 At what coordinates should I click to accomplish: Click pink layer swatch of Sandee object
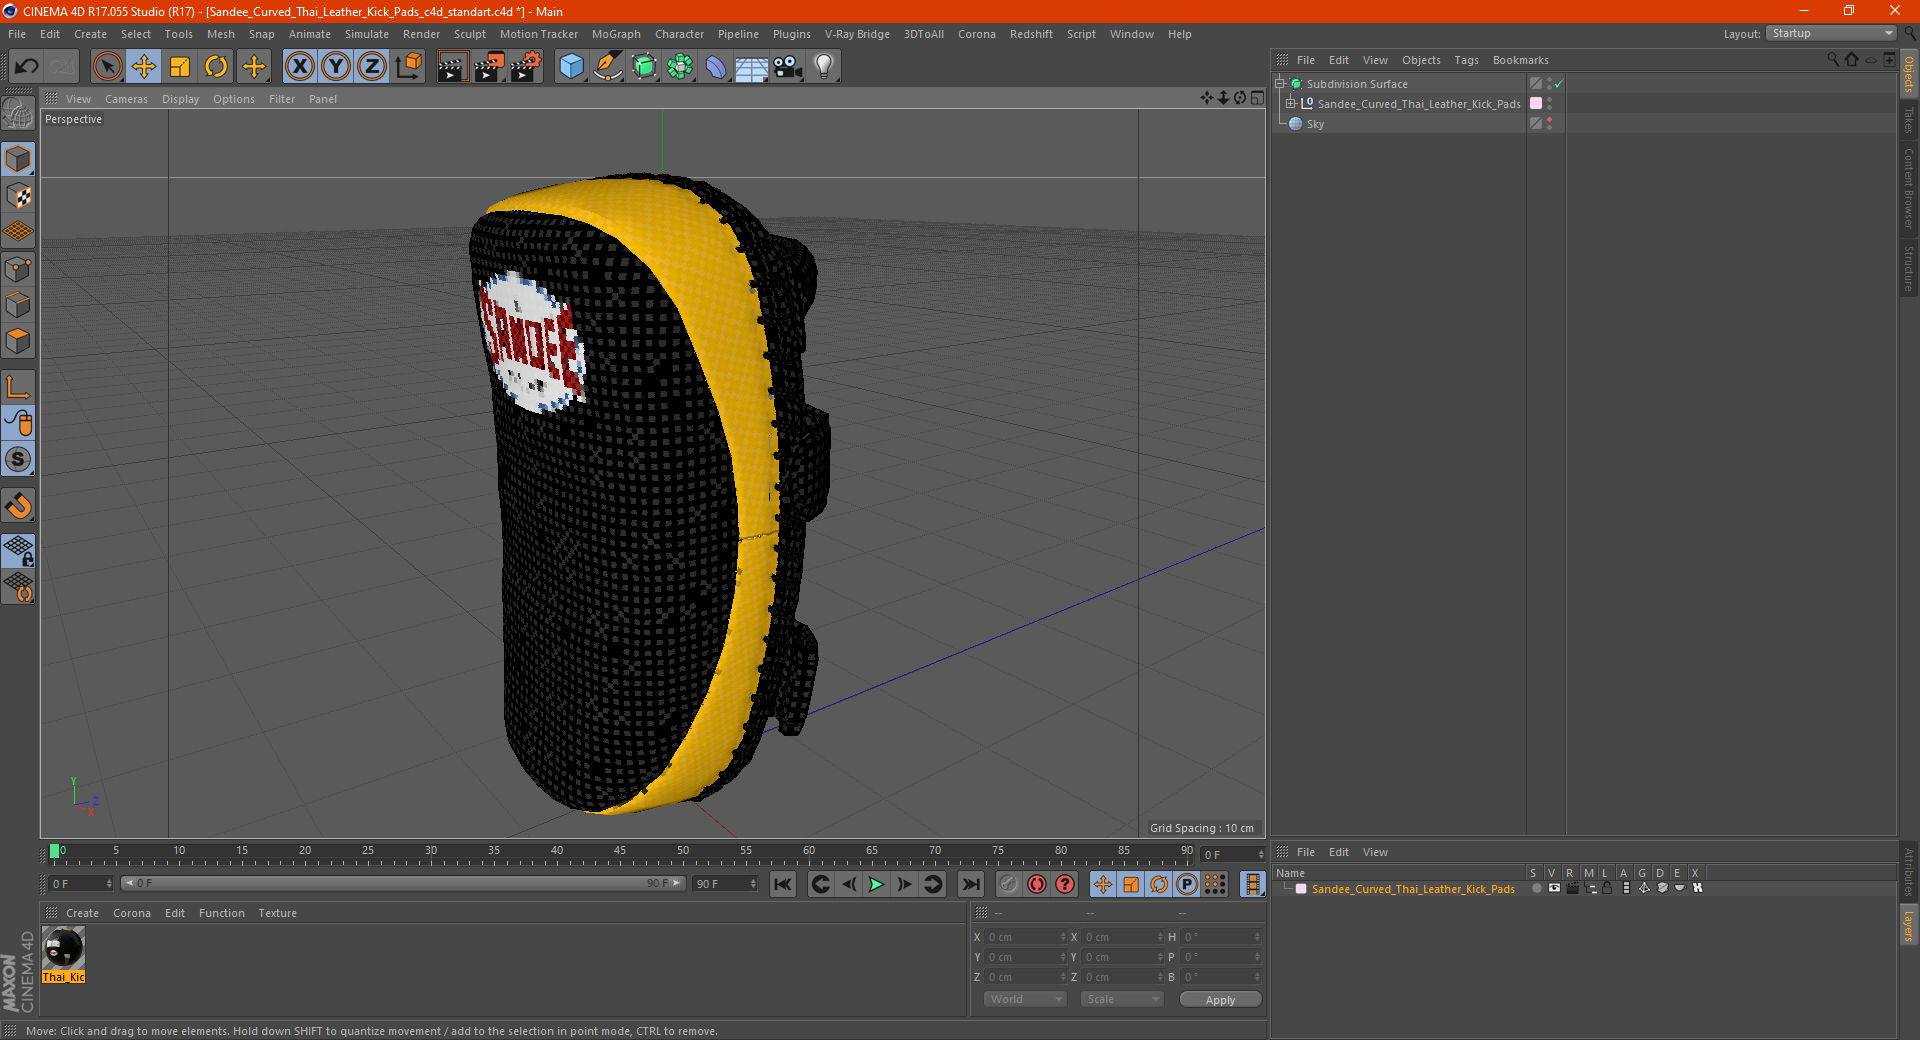(x=1536, y=104)
